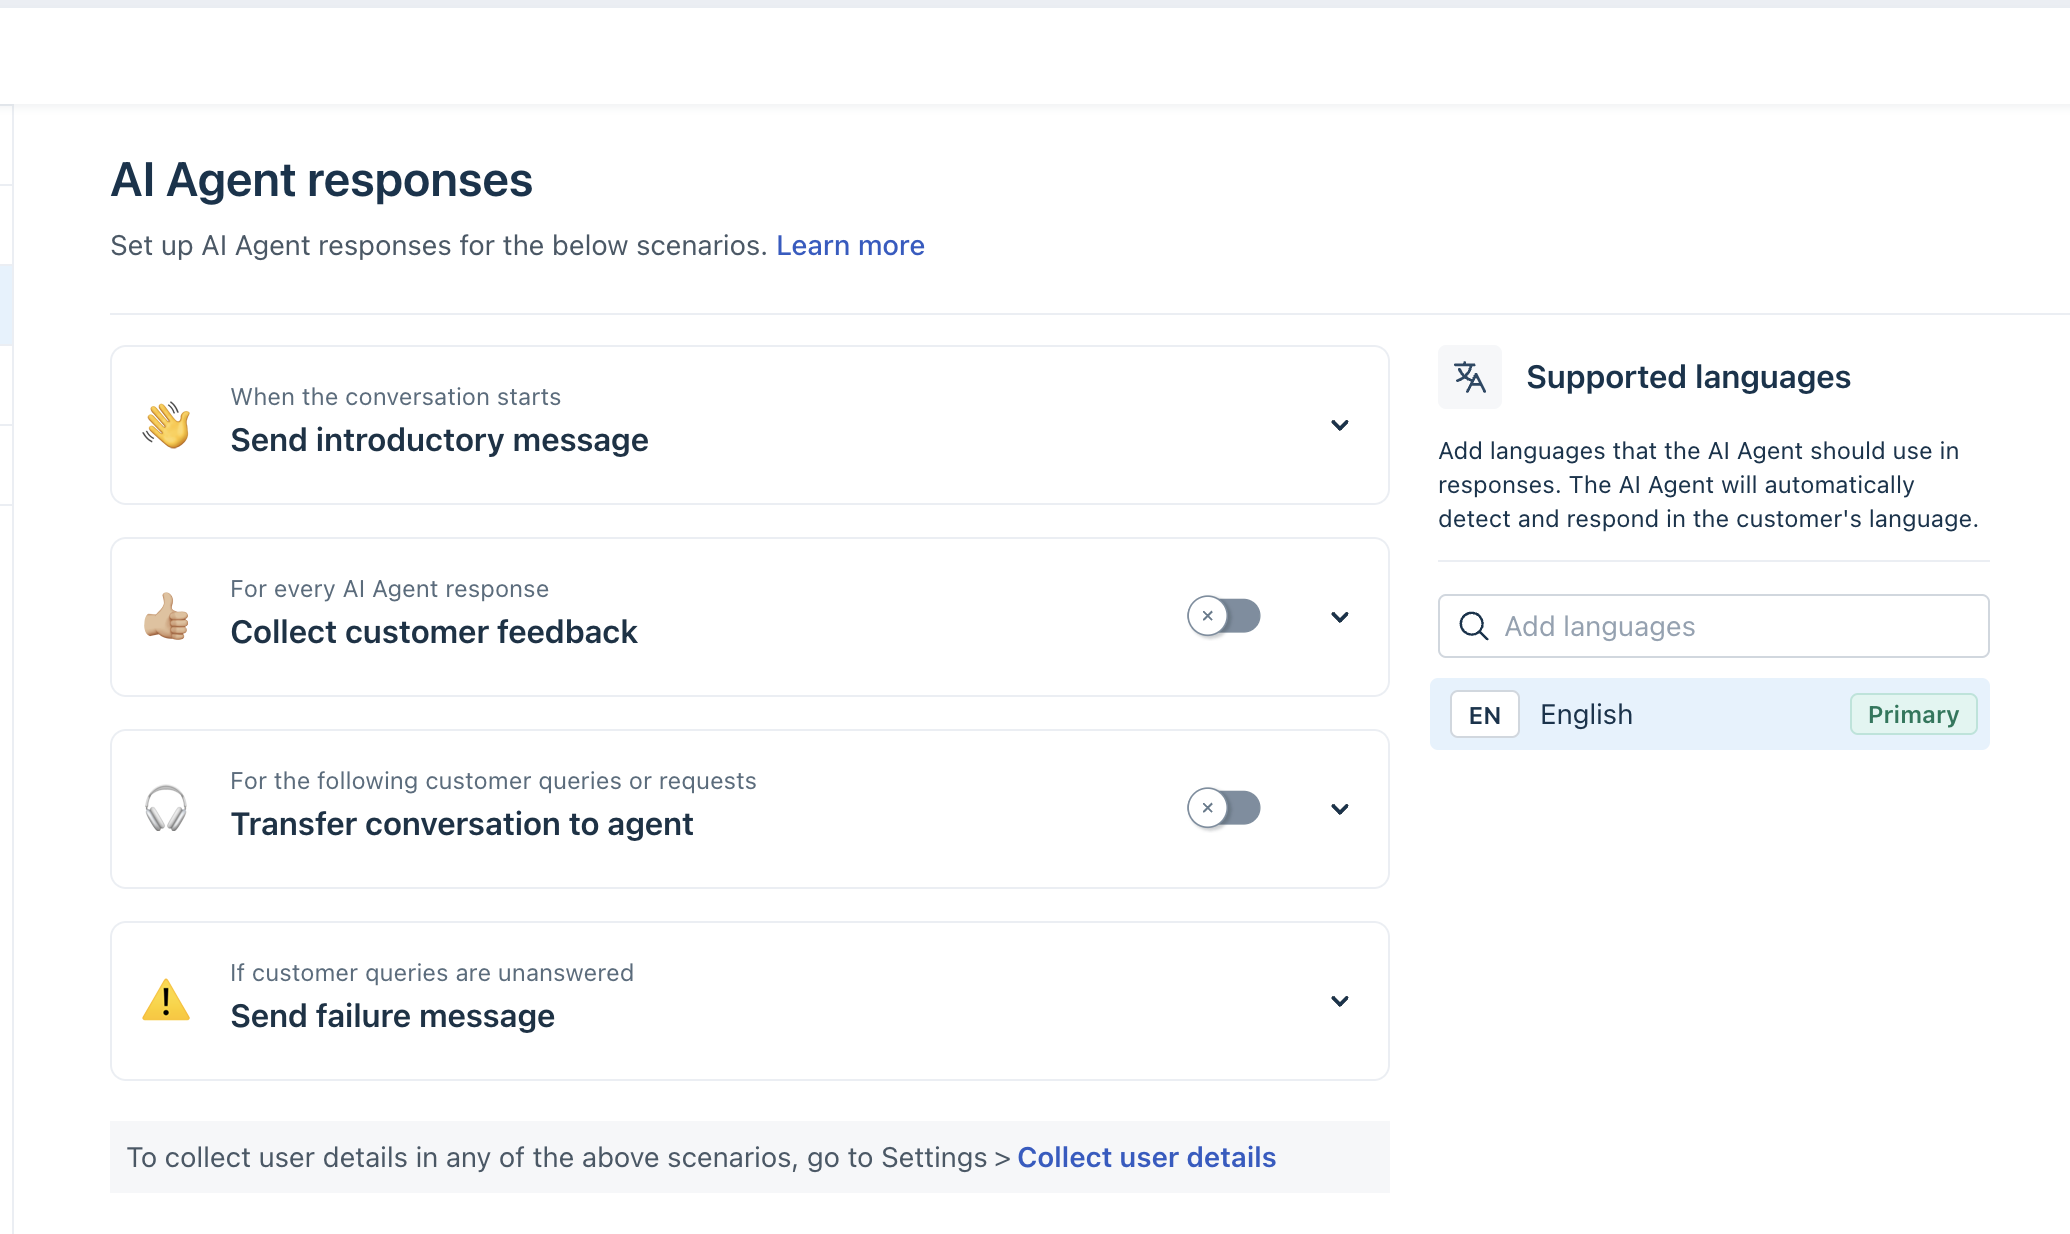This screenshot has width=2070, height=1234.
Task: Click the waving hand icon
Action: point(166,425)
